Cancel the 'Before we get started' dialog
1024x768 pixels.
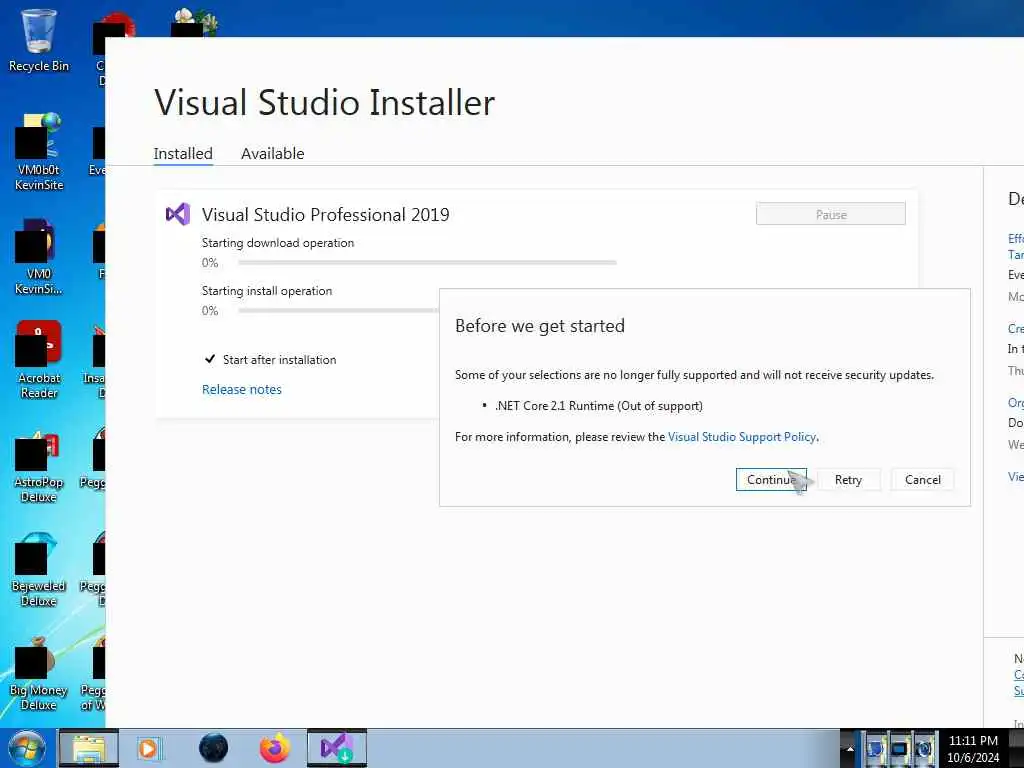pyautogui.click(x=922, y=479)
